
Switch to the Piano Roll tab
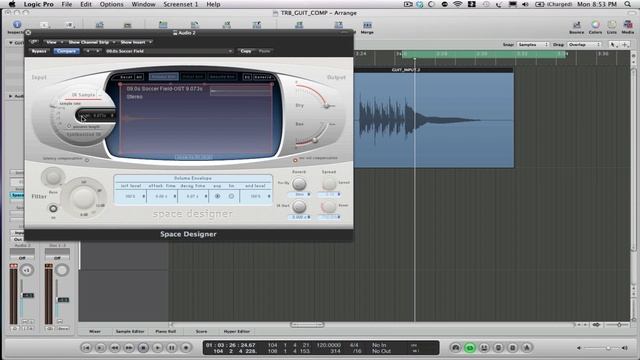[x=165, y=331]
